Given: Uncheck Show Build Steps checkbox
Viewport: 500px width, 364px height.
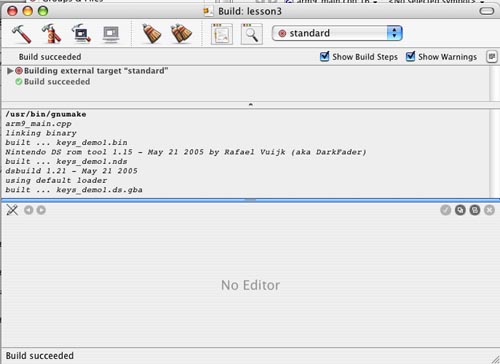Looking at the screenshot, I should point(324,56).
